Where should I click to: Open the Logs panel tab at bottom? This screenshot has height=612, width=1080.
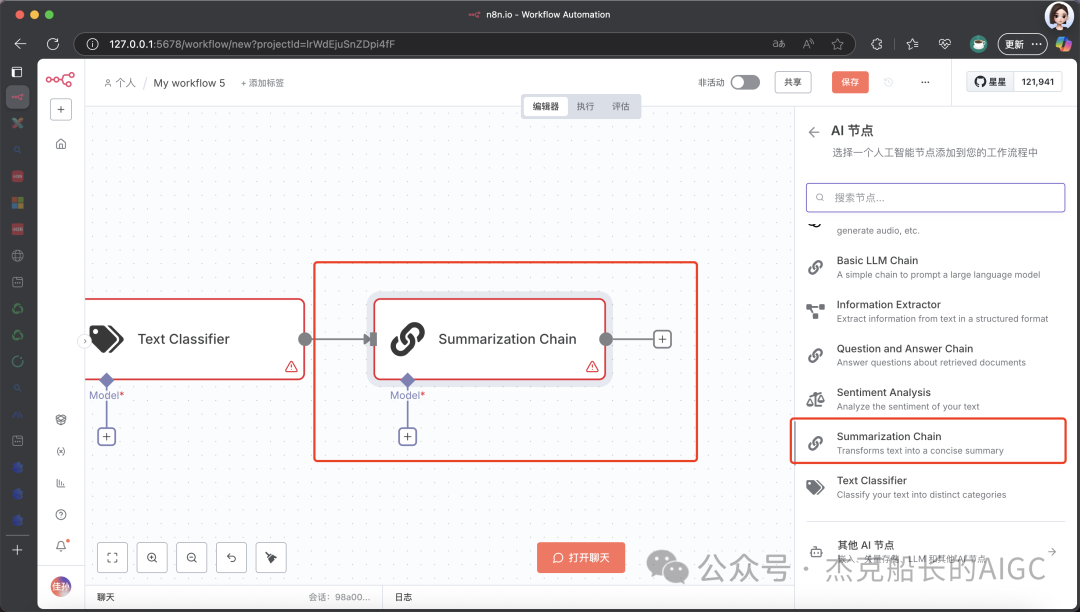coord(403,597)
